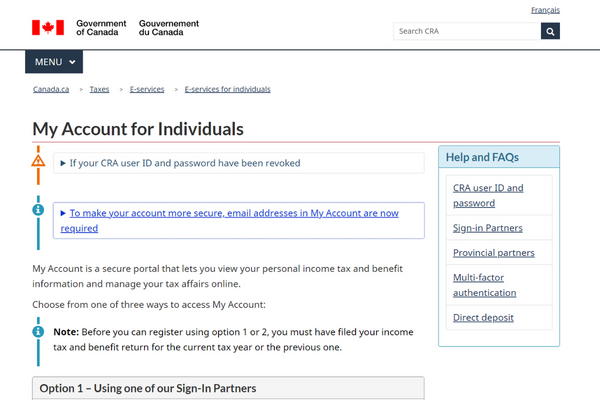Open the Provincial partners link

(x=494, y=253)
